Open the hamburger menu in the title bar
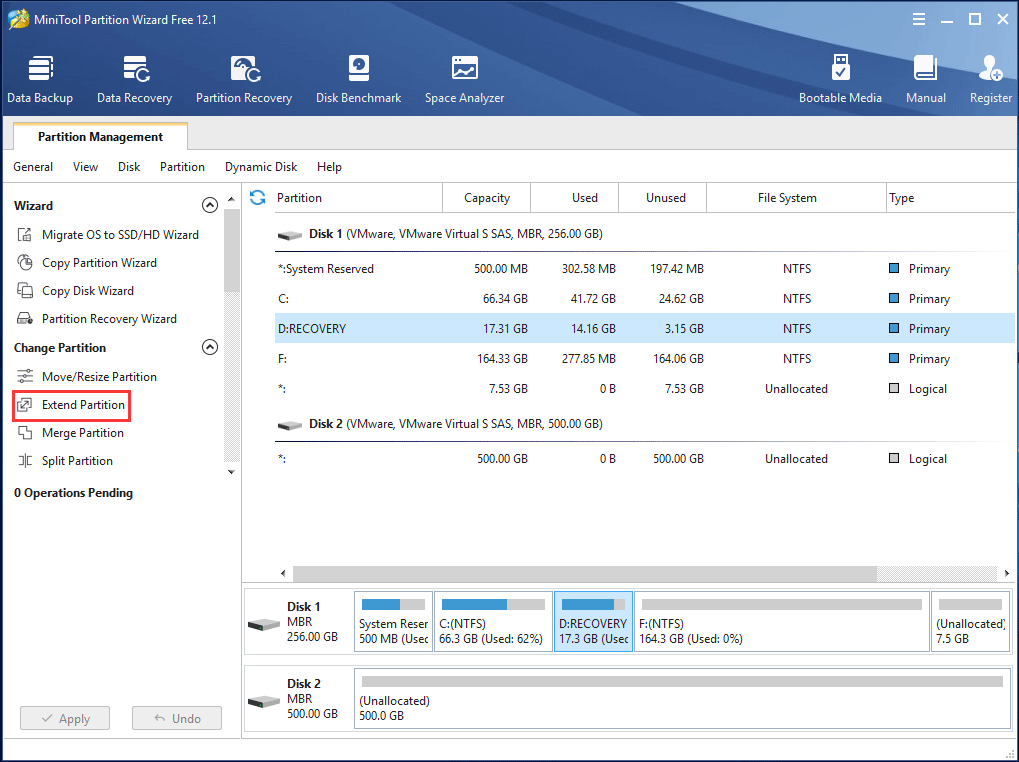Image resolution: width=1019 pixels, height=762 pixels. tap(919, 19)
